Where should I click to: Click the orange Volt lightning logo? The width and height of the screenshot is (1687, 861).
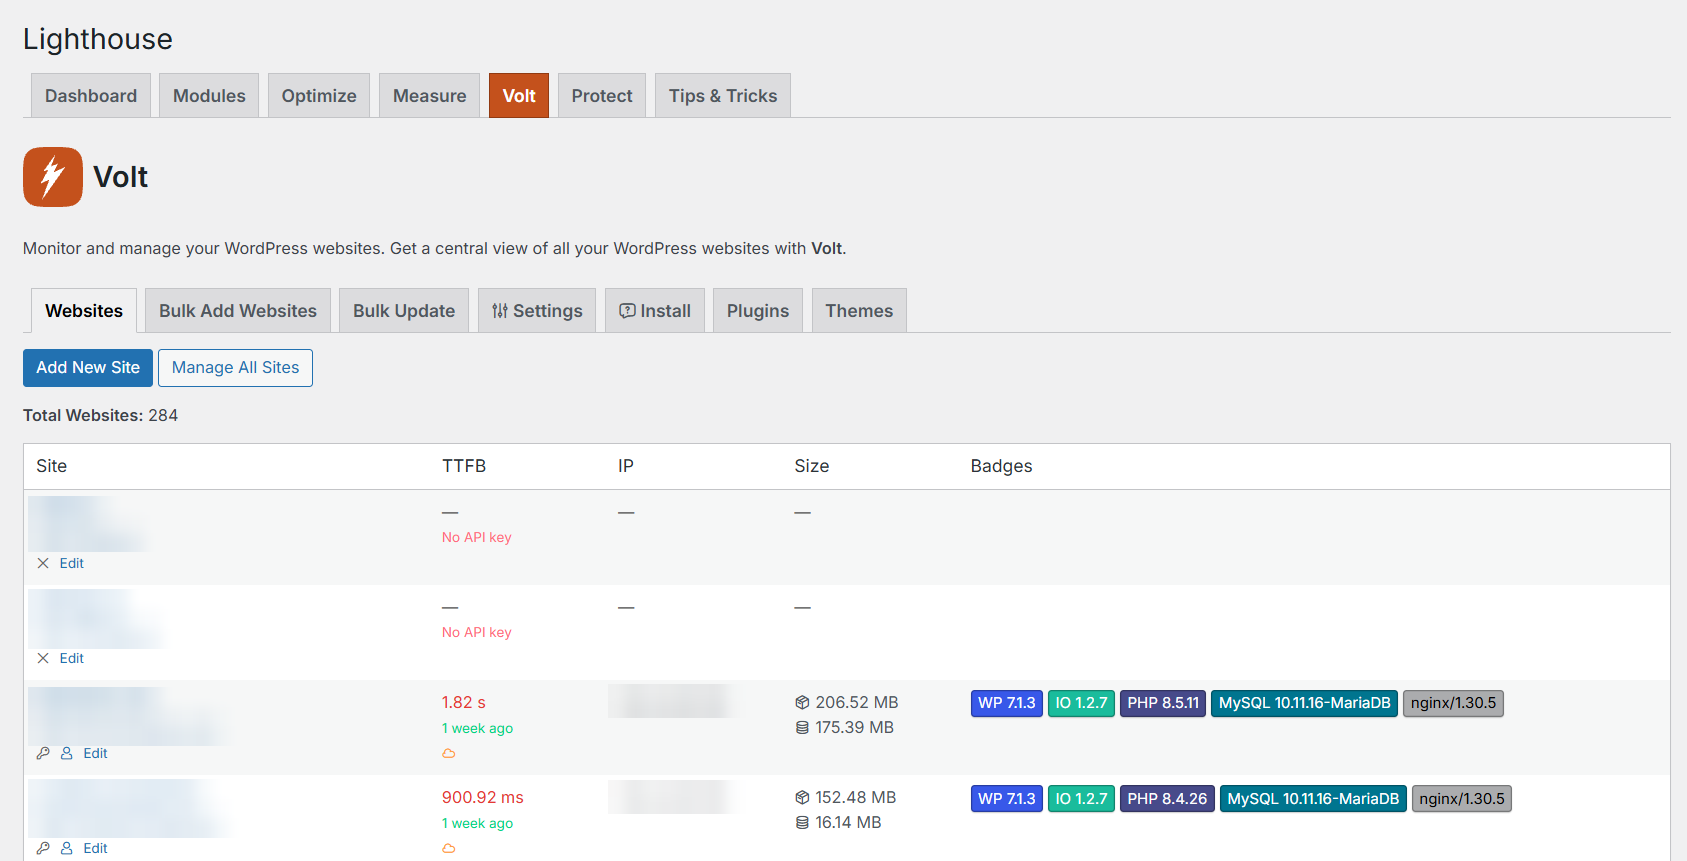point(53,177)
